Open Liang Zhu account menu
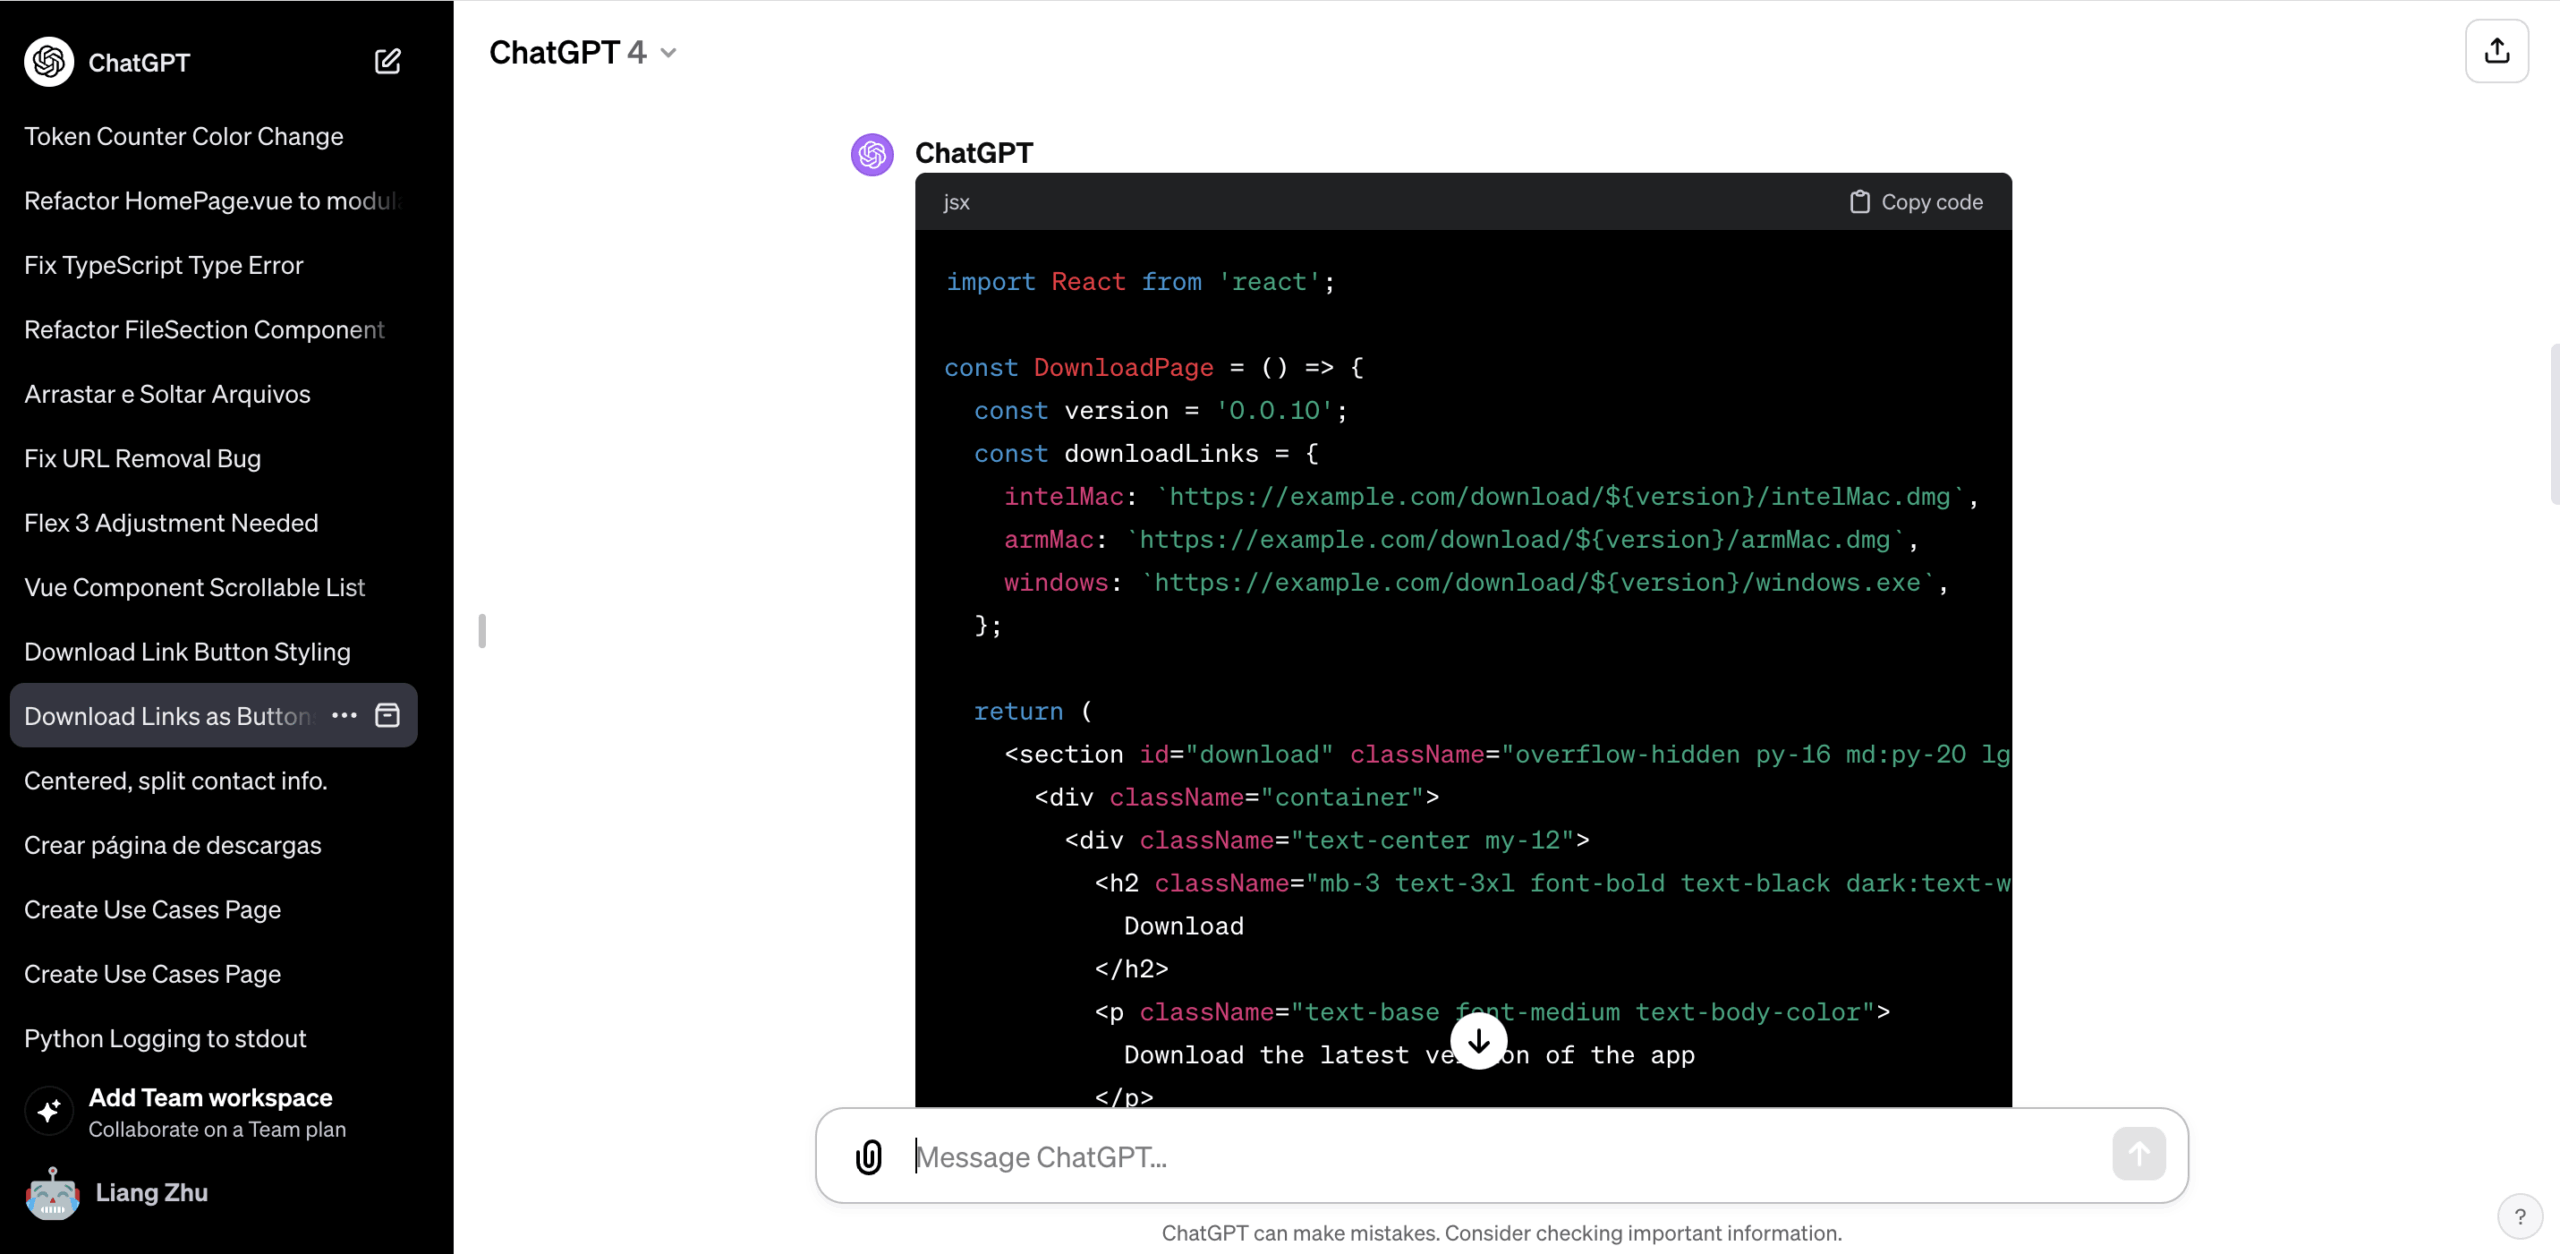 coord(150,1192)
